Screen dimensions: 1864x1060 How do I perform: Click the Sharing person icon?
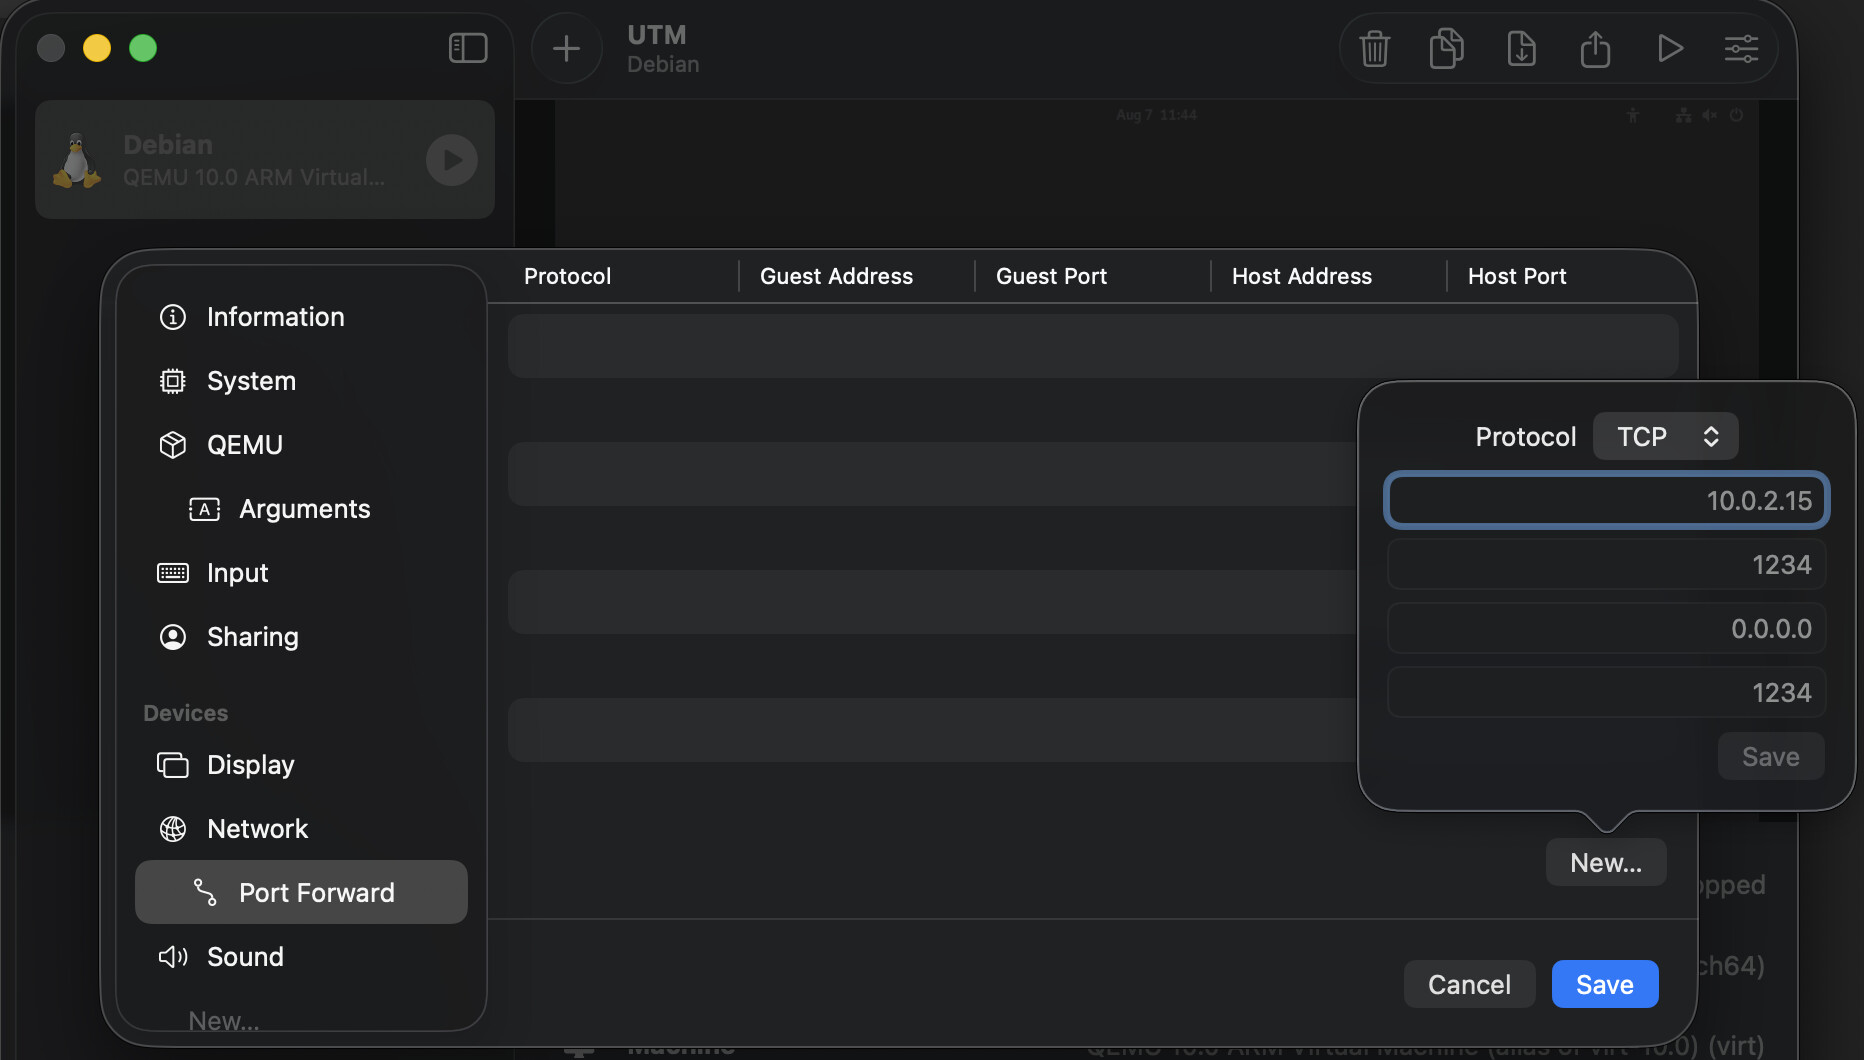[x=173, y=637]
